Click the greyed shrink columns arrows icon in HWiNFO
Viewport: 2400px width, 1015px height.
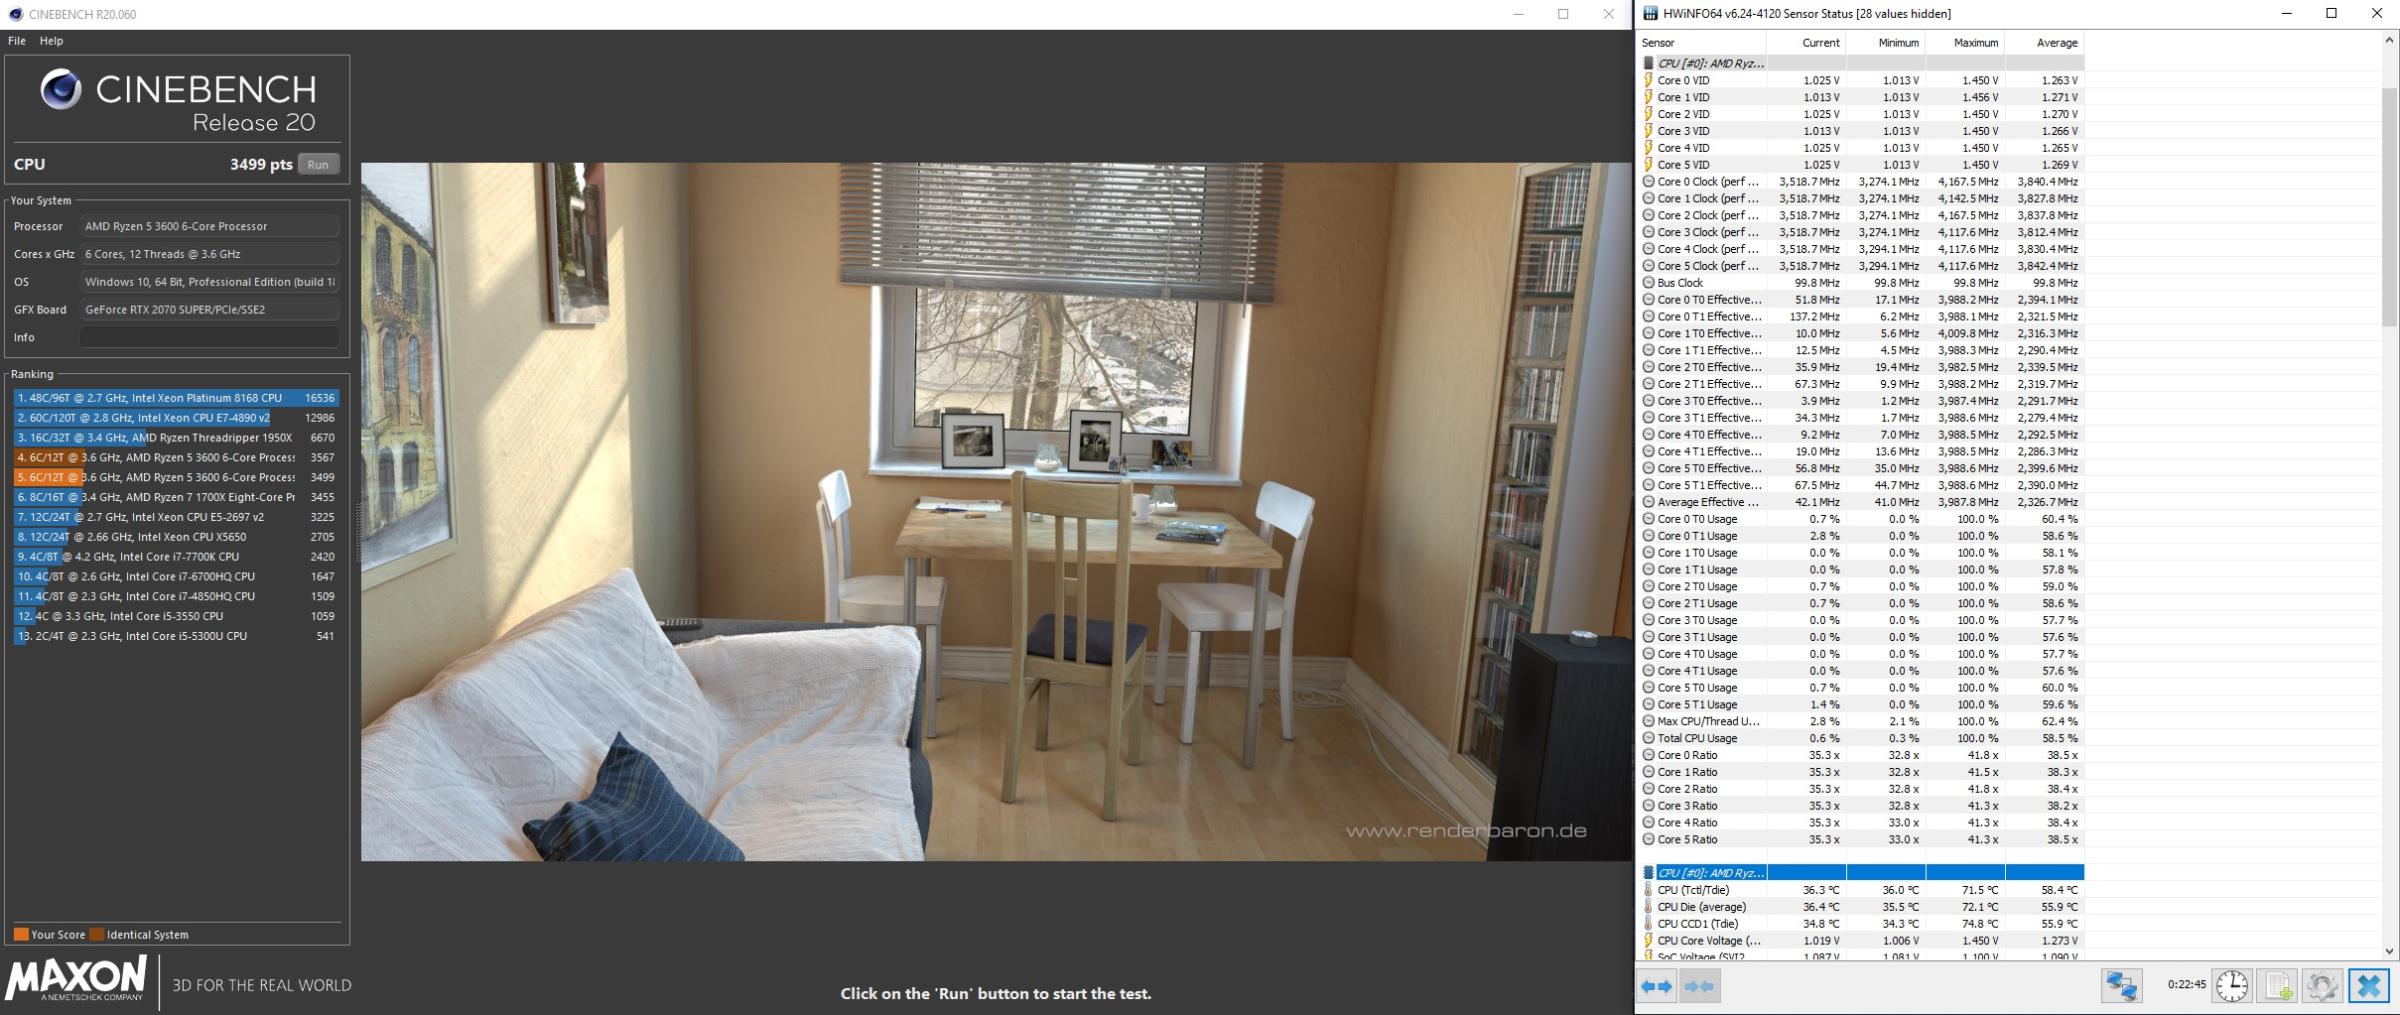1699,986
